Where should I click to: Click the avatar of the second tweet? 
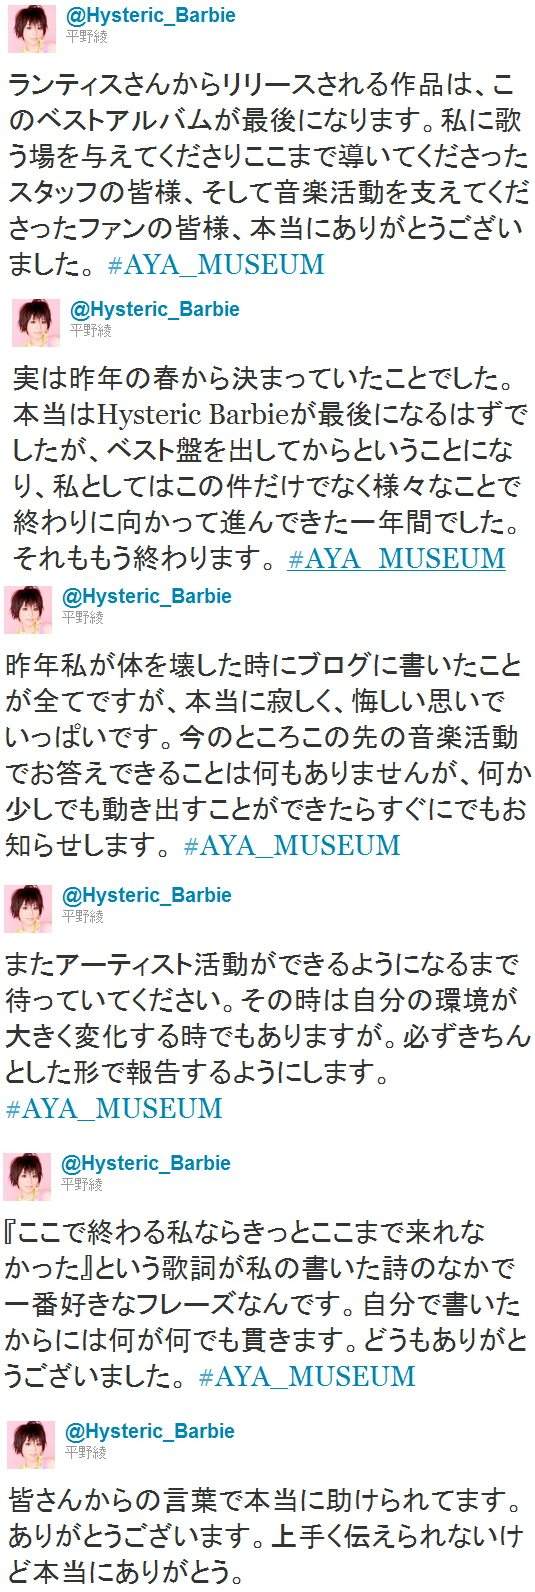point(36,321)
